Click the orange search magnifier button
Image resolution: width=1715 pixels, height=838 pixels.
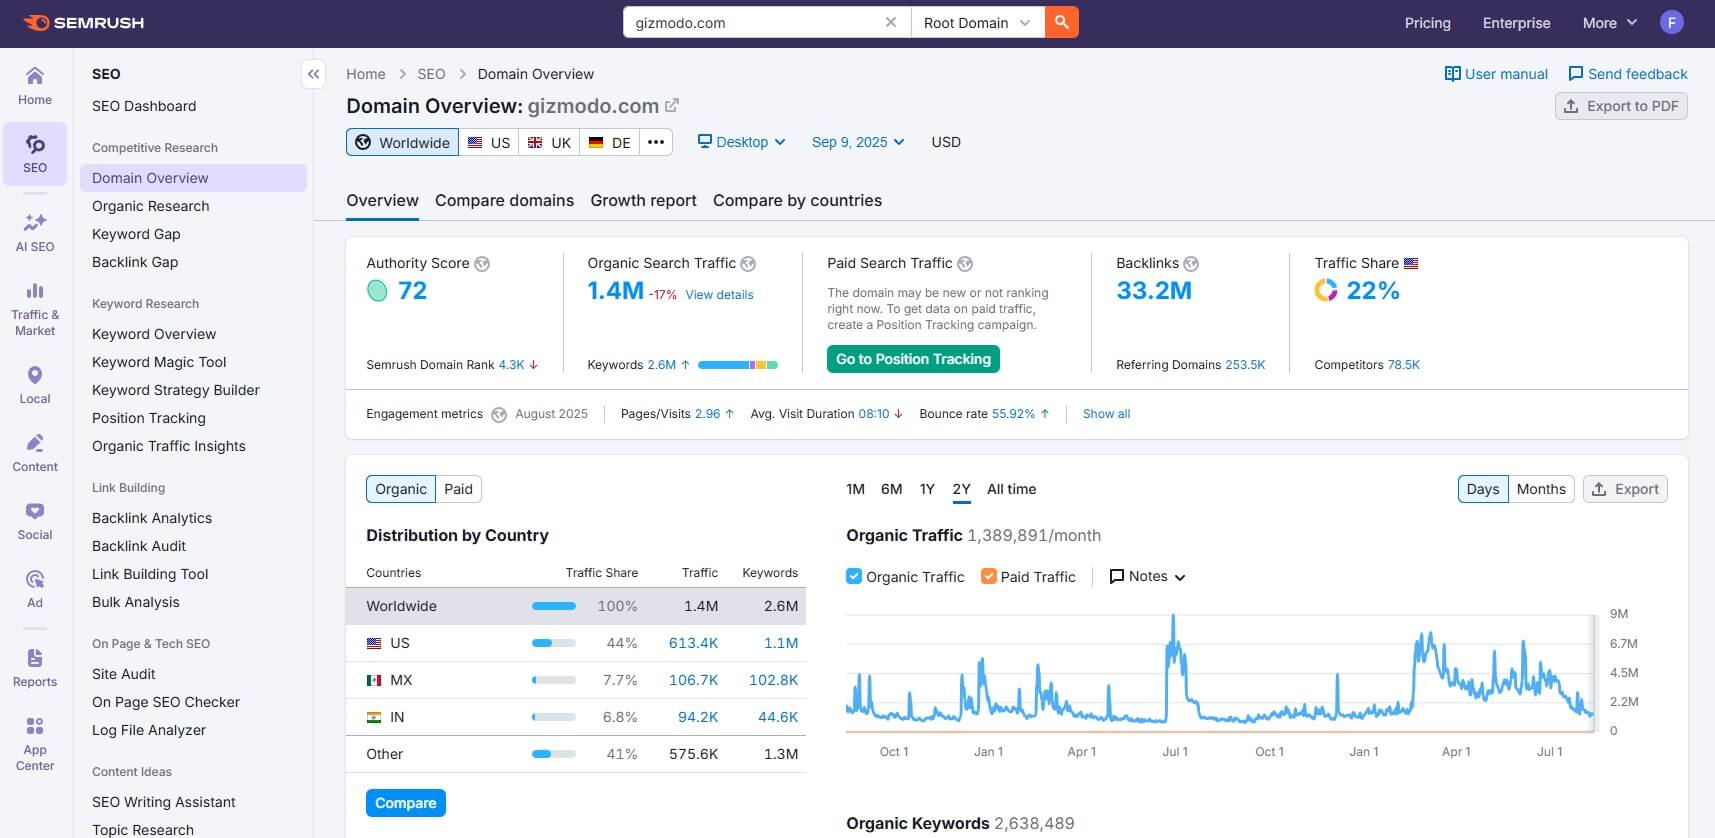pyautogui.click(x=1062, y=22)
